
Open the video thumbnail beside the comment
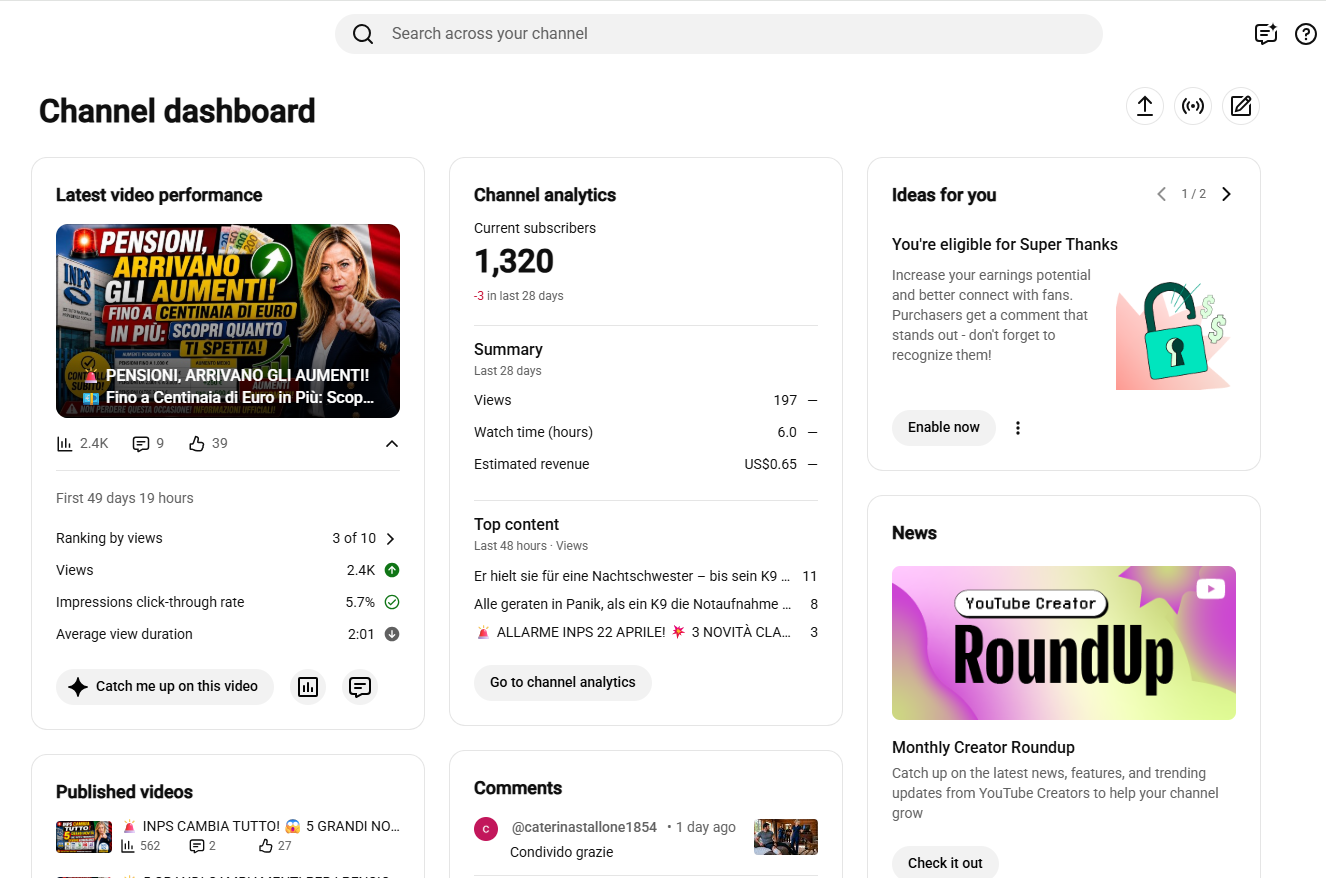point(786,837)
